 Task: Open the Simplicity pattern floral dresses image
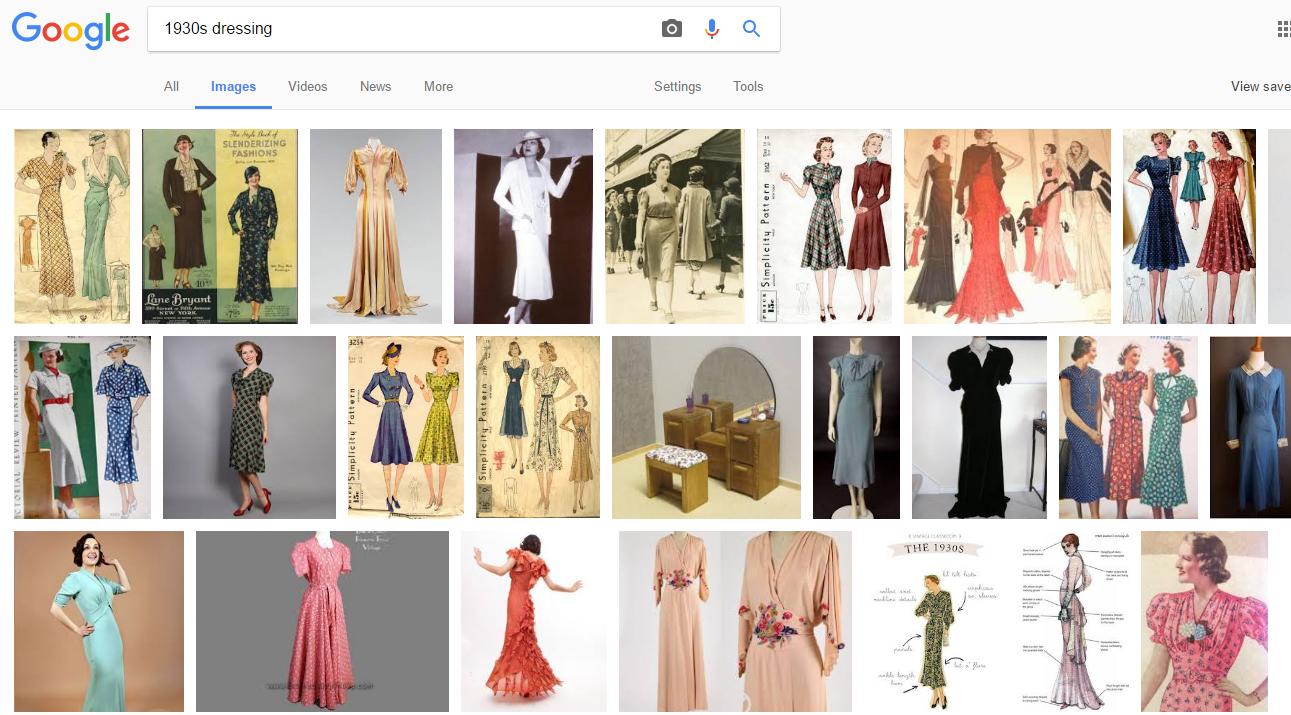538,427
